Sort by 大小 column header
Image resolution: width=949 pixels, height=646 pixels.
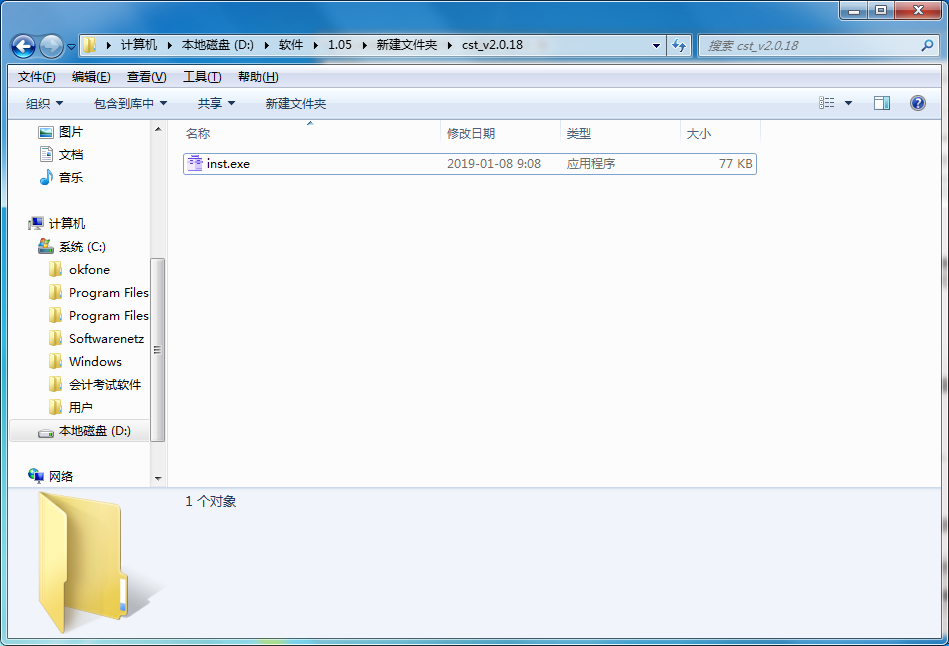[x=698, y=134]
